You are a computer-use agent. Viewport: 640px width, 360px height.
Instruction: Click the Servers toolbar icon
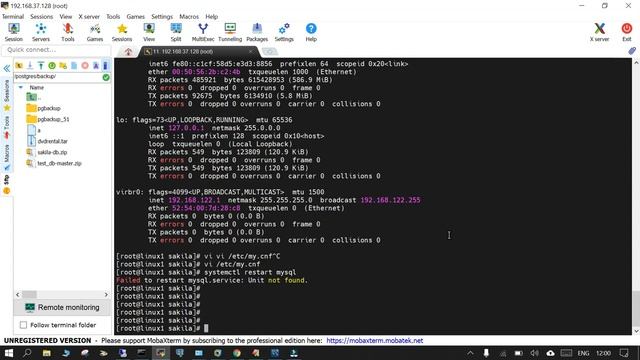click(x=41, y=32)
